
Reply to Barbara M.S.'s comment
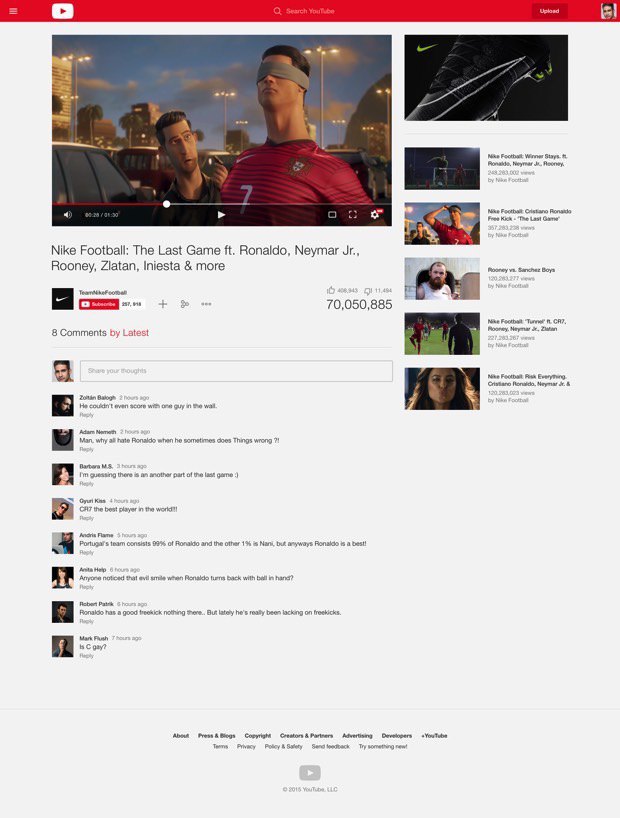point(87,484)
